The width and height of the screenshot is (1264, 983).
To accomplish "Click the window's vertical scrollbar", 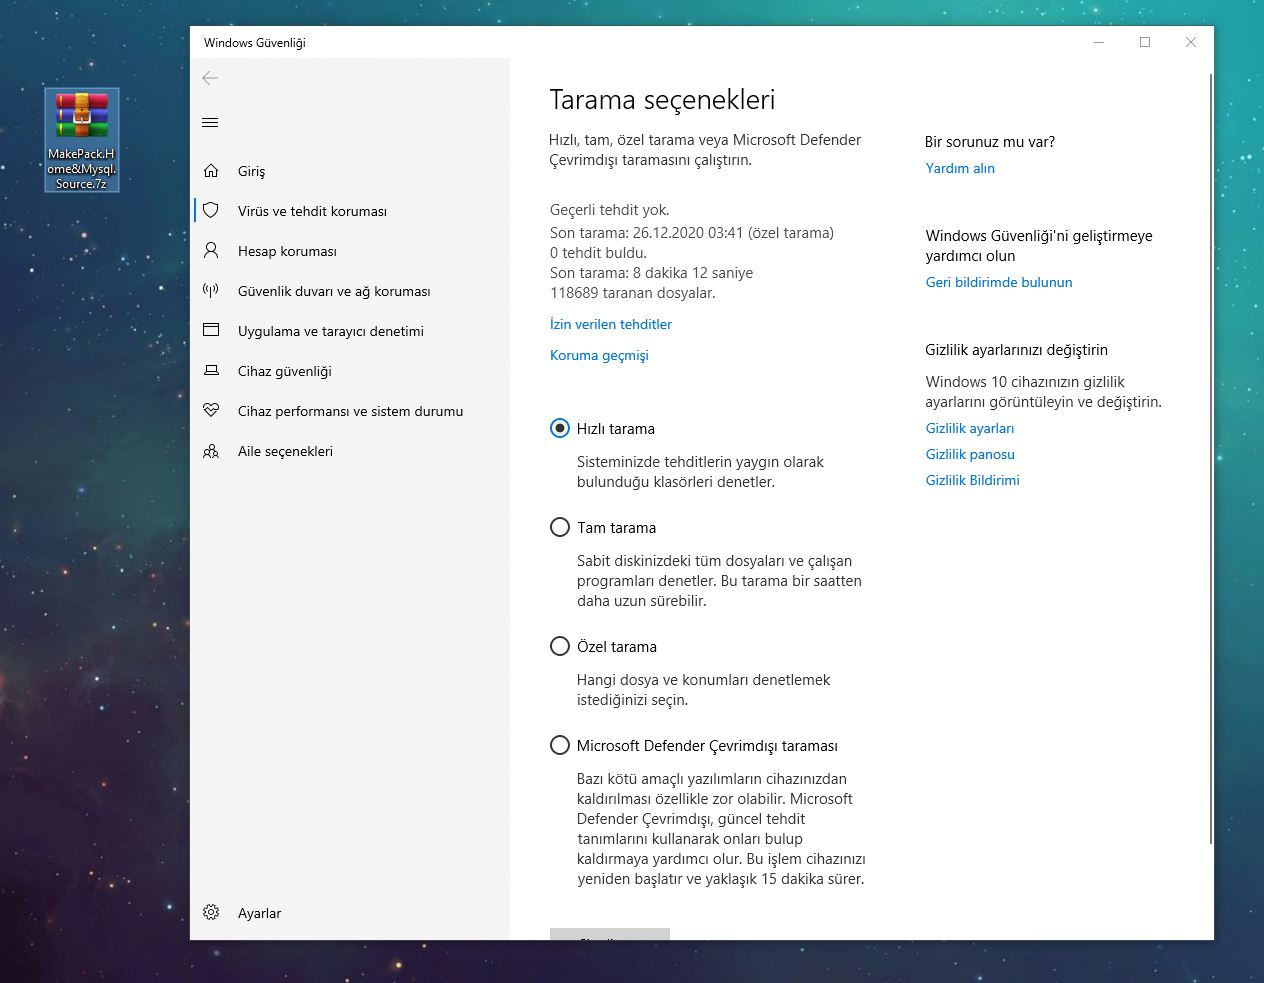I will point(1211,460).
